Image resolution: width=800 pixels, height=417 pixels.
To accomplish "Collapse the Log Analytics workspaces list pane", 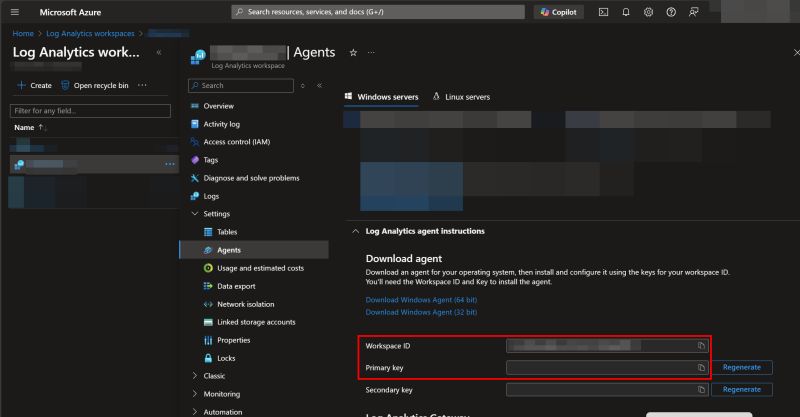I will [x=159, y=52].
